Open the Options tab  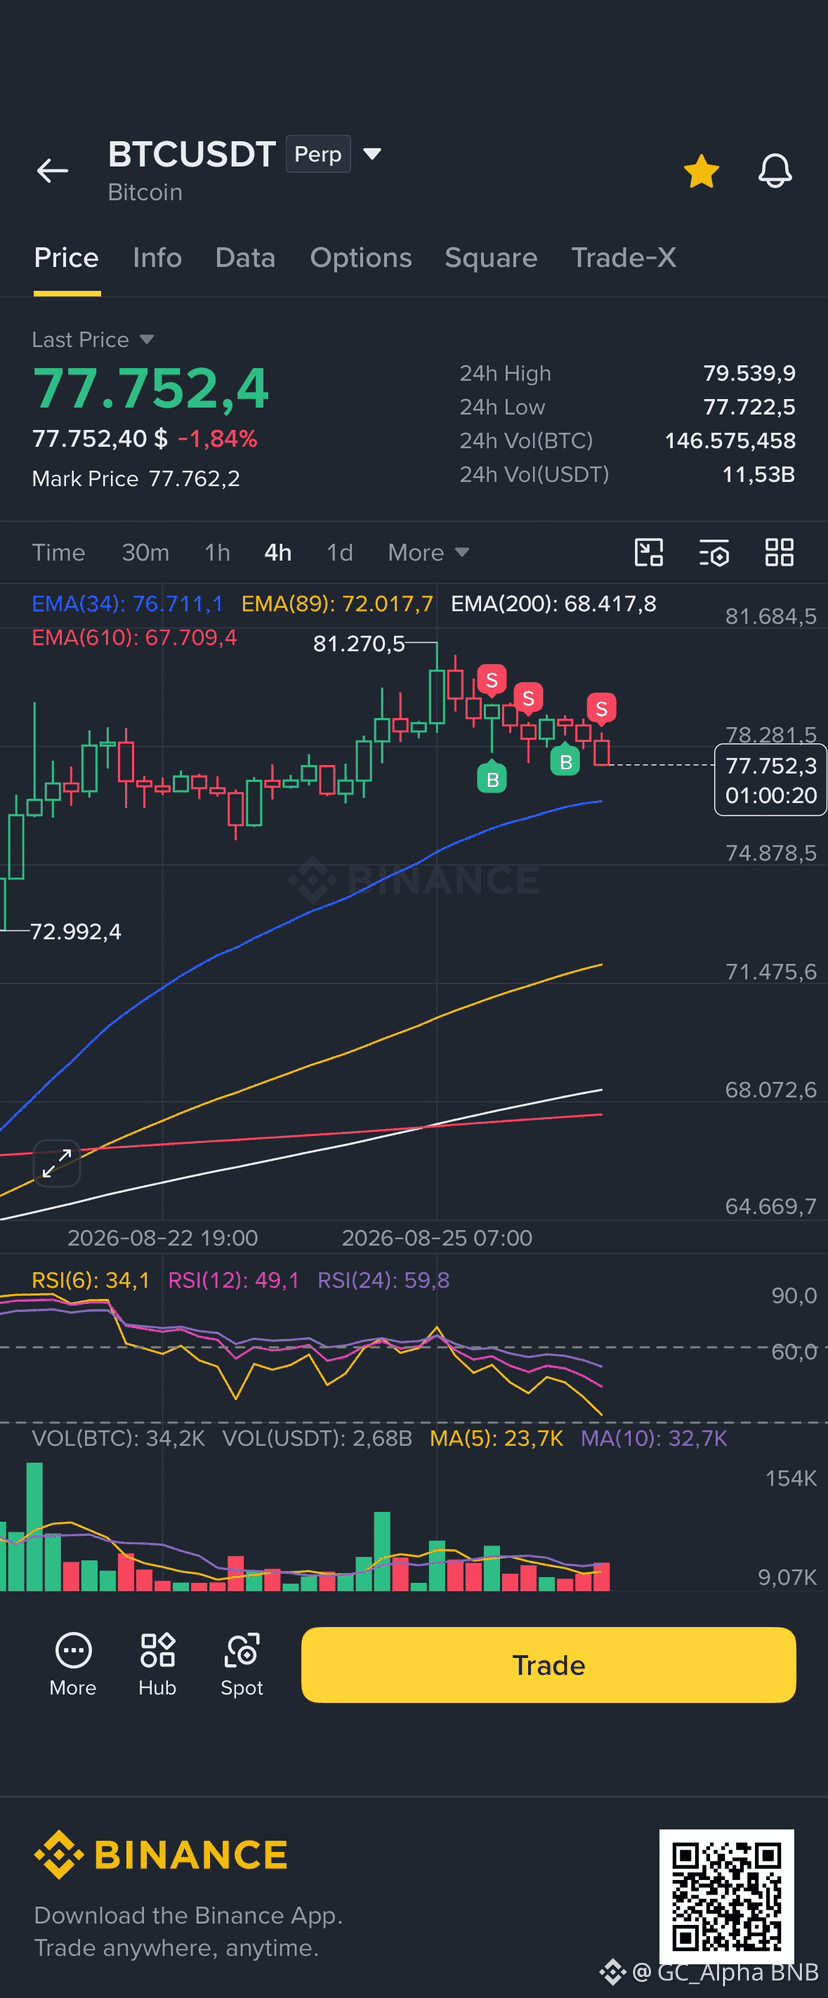pyautogui.click(x=361, y=258)
